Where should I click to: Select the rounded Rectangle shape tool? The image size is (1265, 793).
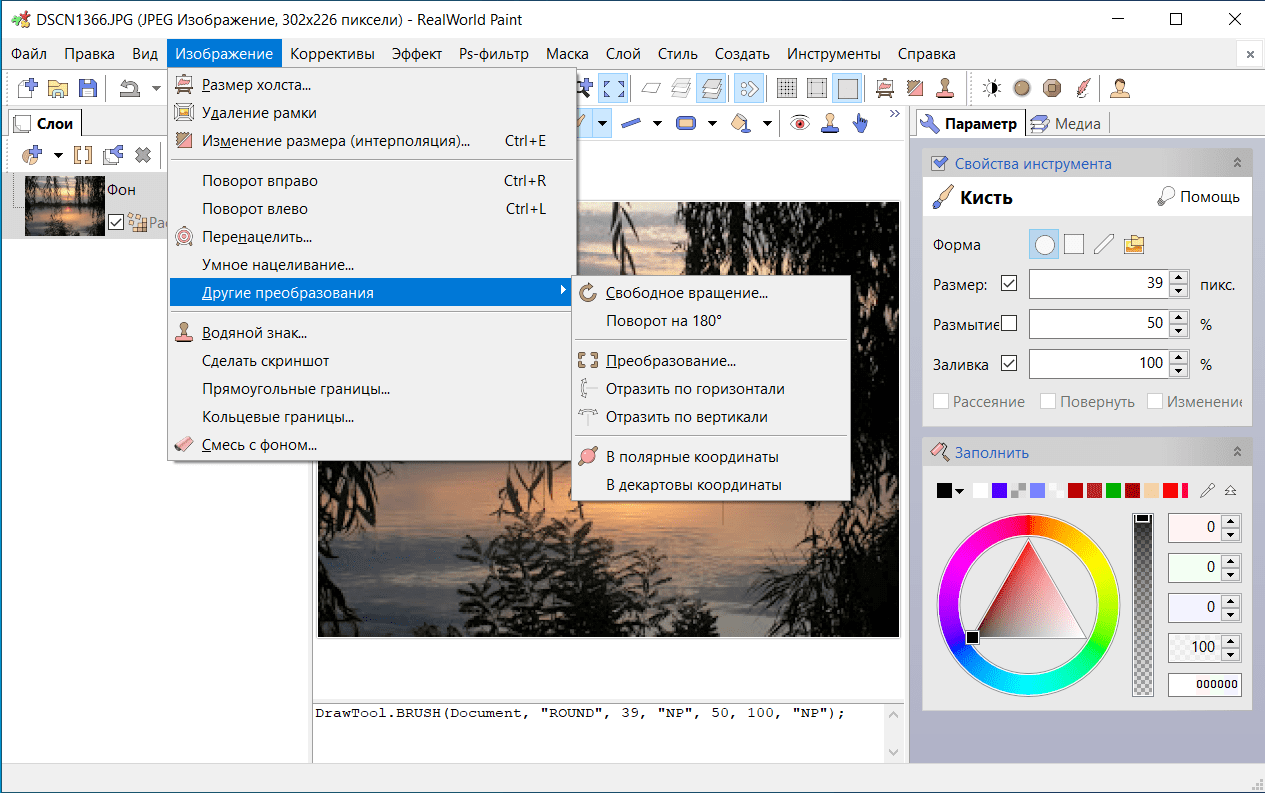(686, 123)
